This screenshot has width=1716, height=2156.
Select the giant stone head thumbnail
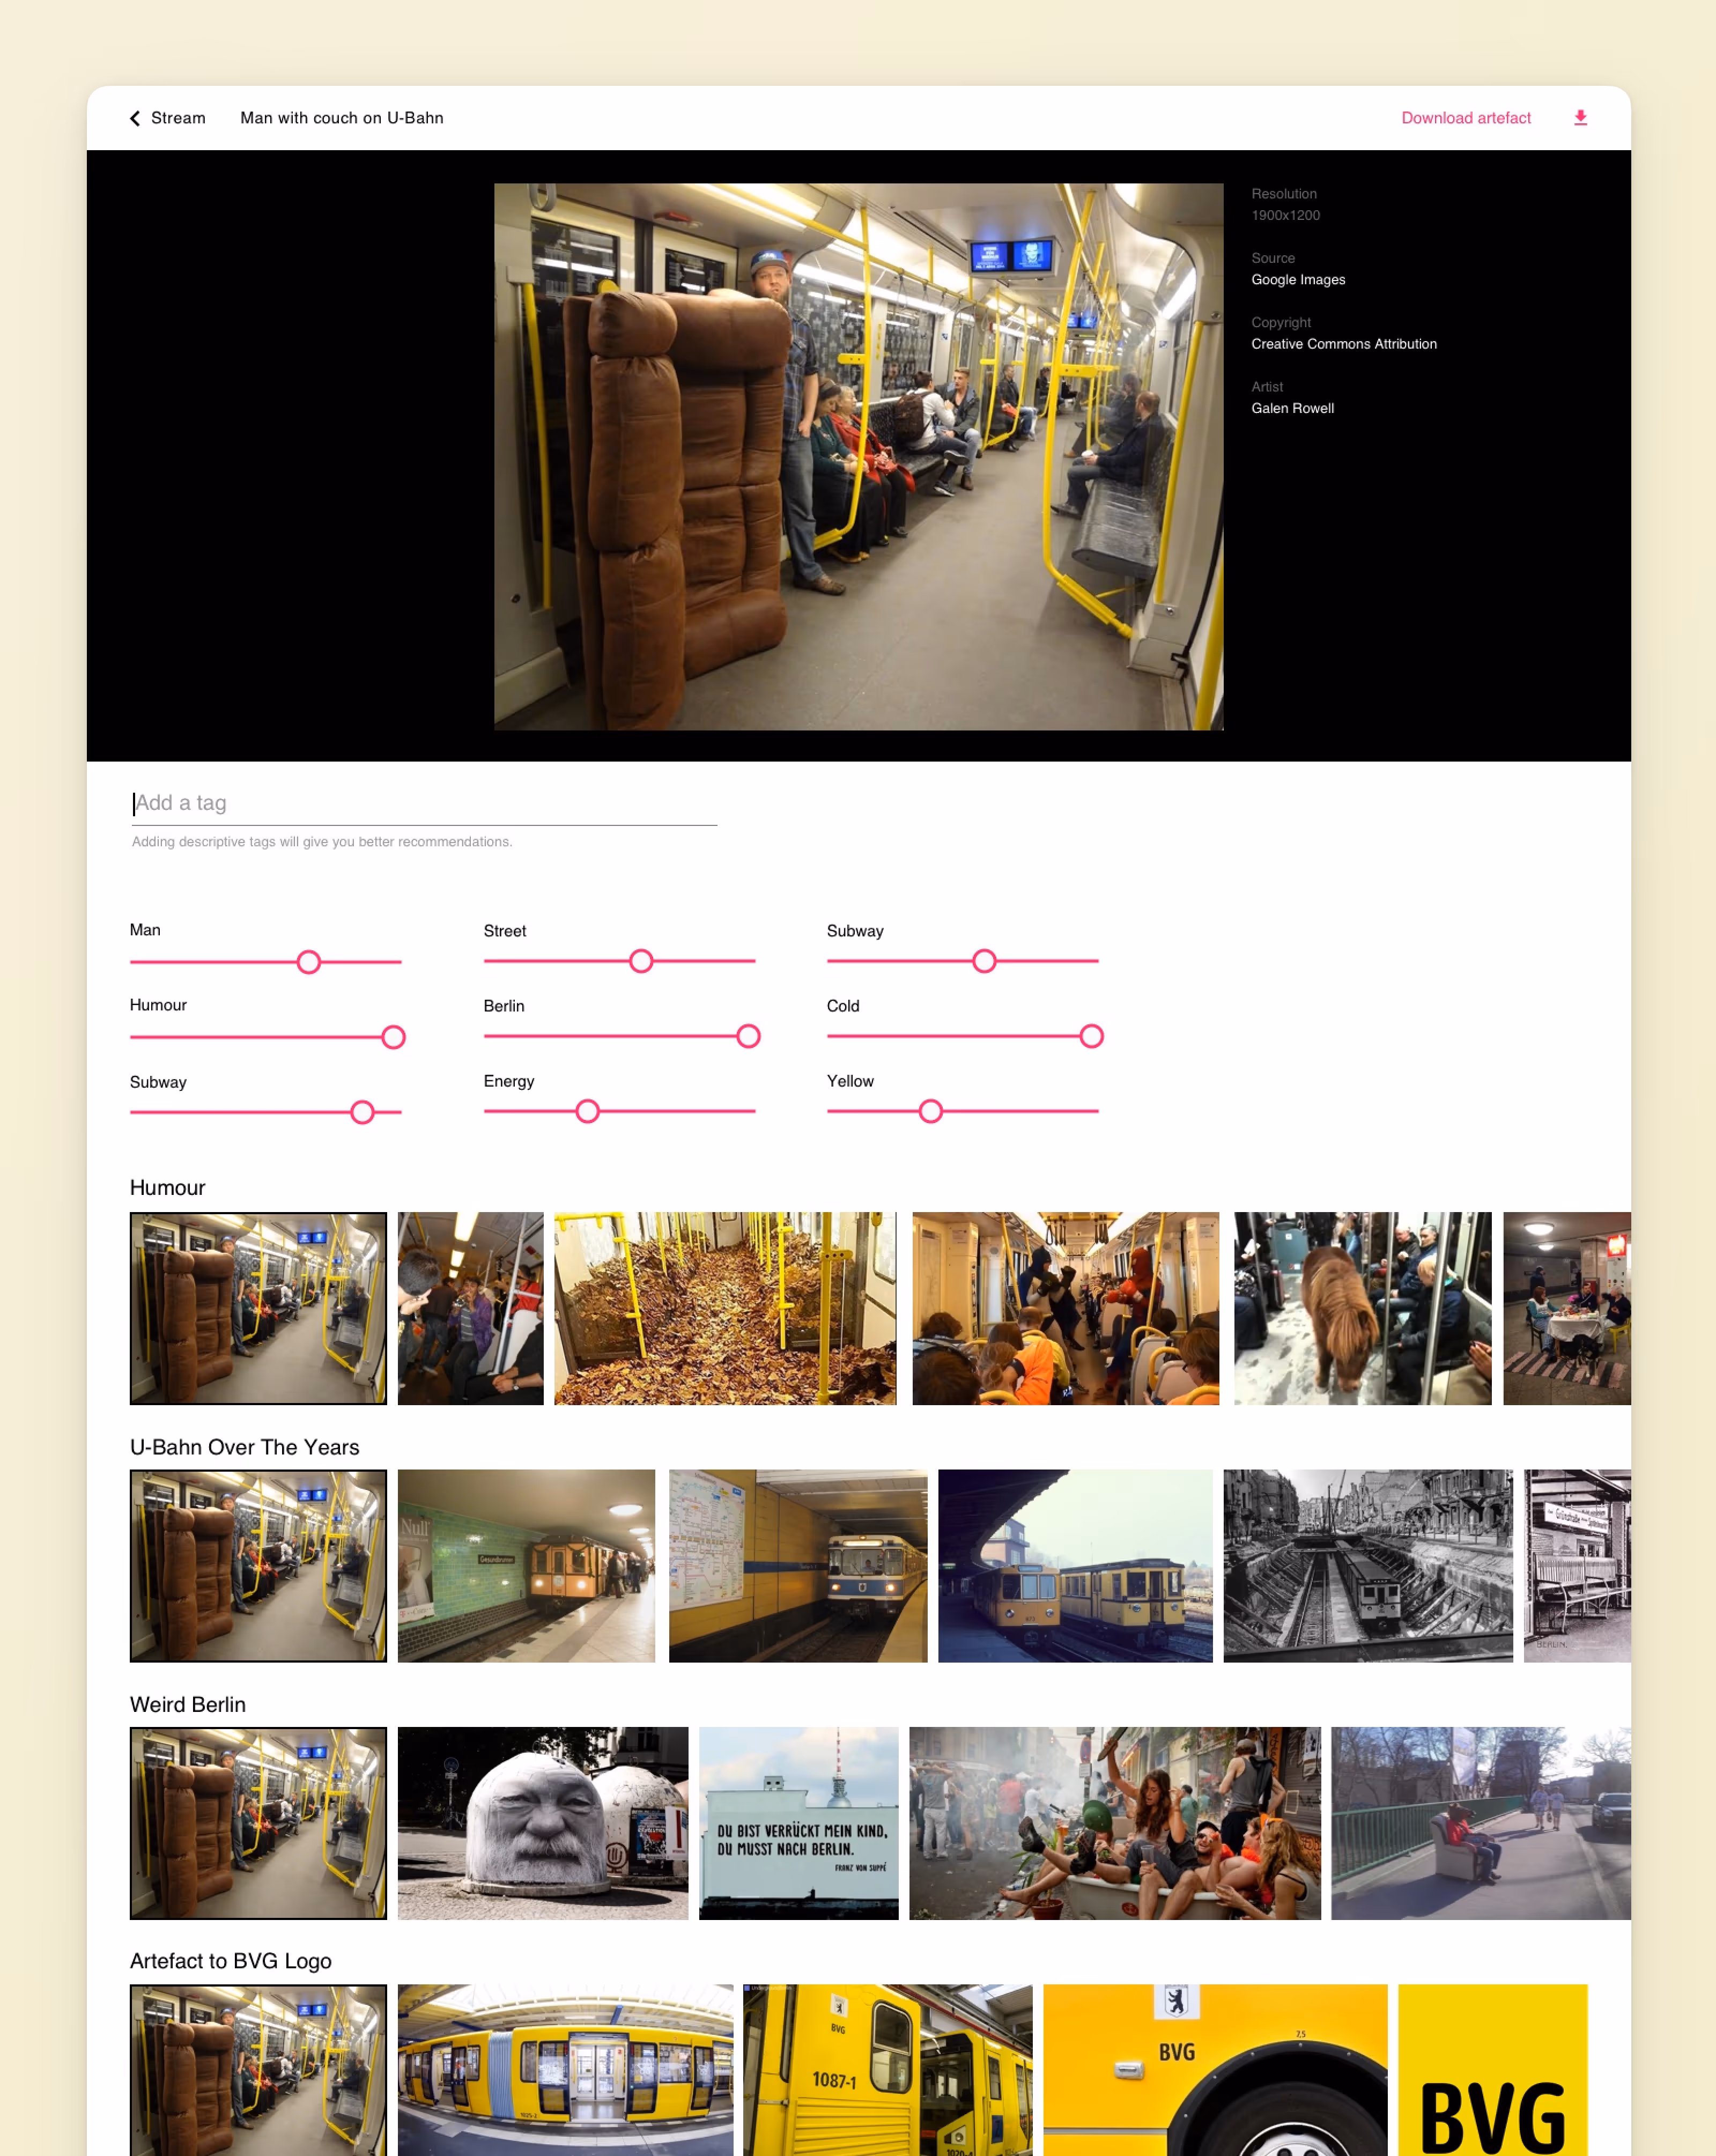[x=542, y=1822]
